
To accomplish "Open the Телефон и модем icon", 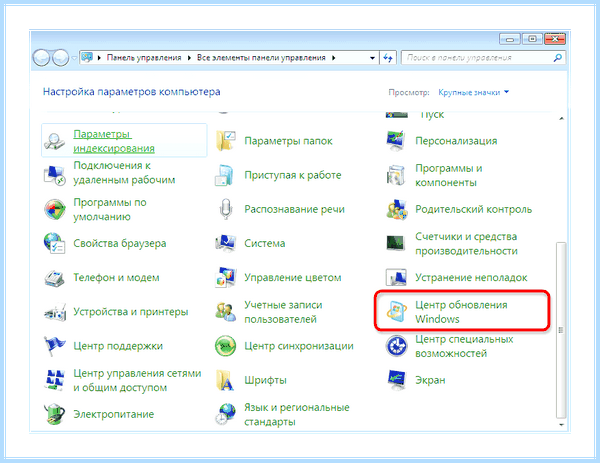I will (x=54, y=278).
